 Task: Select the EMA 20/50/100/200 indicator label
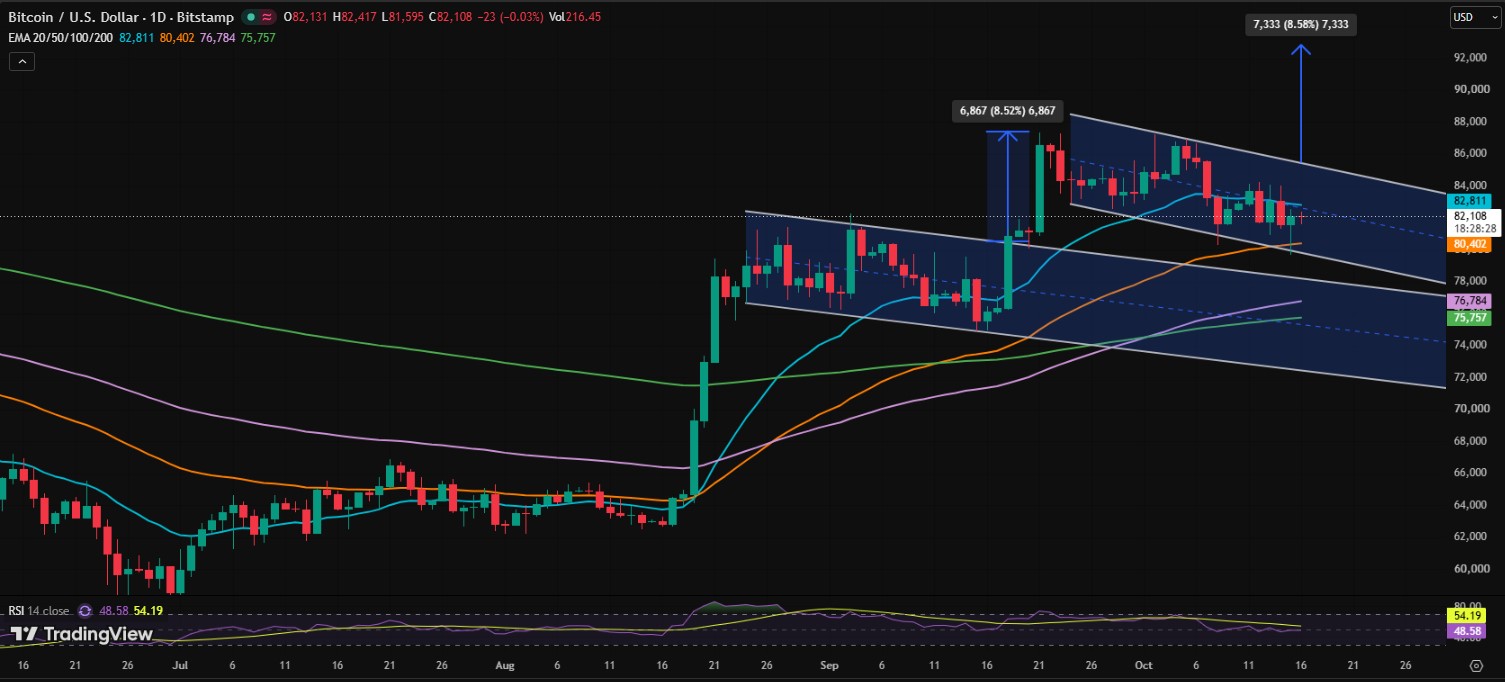click(x=61, y=37)
